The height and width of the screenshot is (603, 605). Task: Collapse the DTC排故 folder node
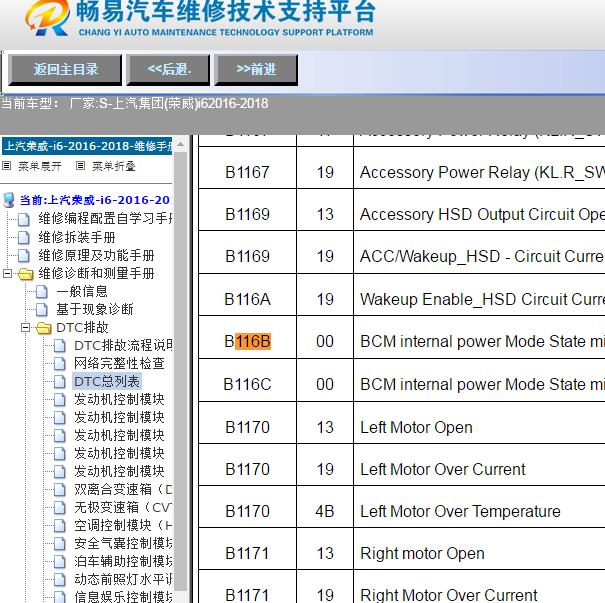[25, 328]
